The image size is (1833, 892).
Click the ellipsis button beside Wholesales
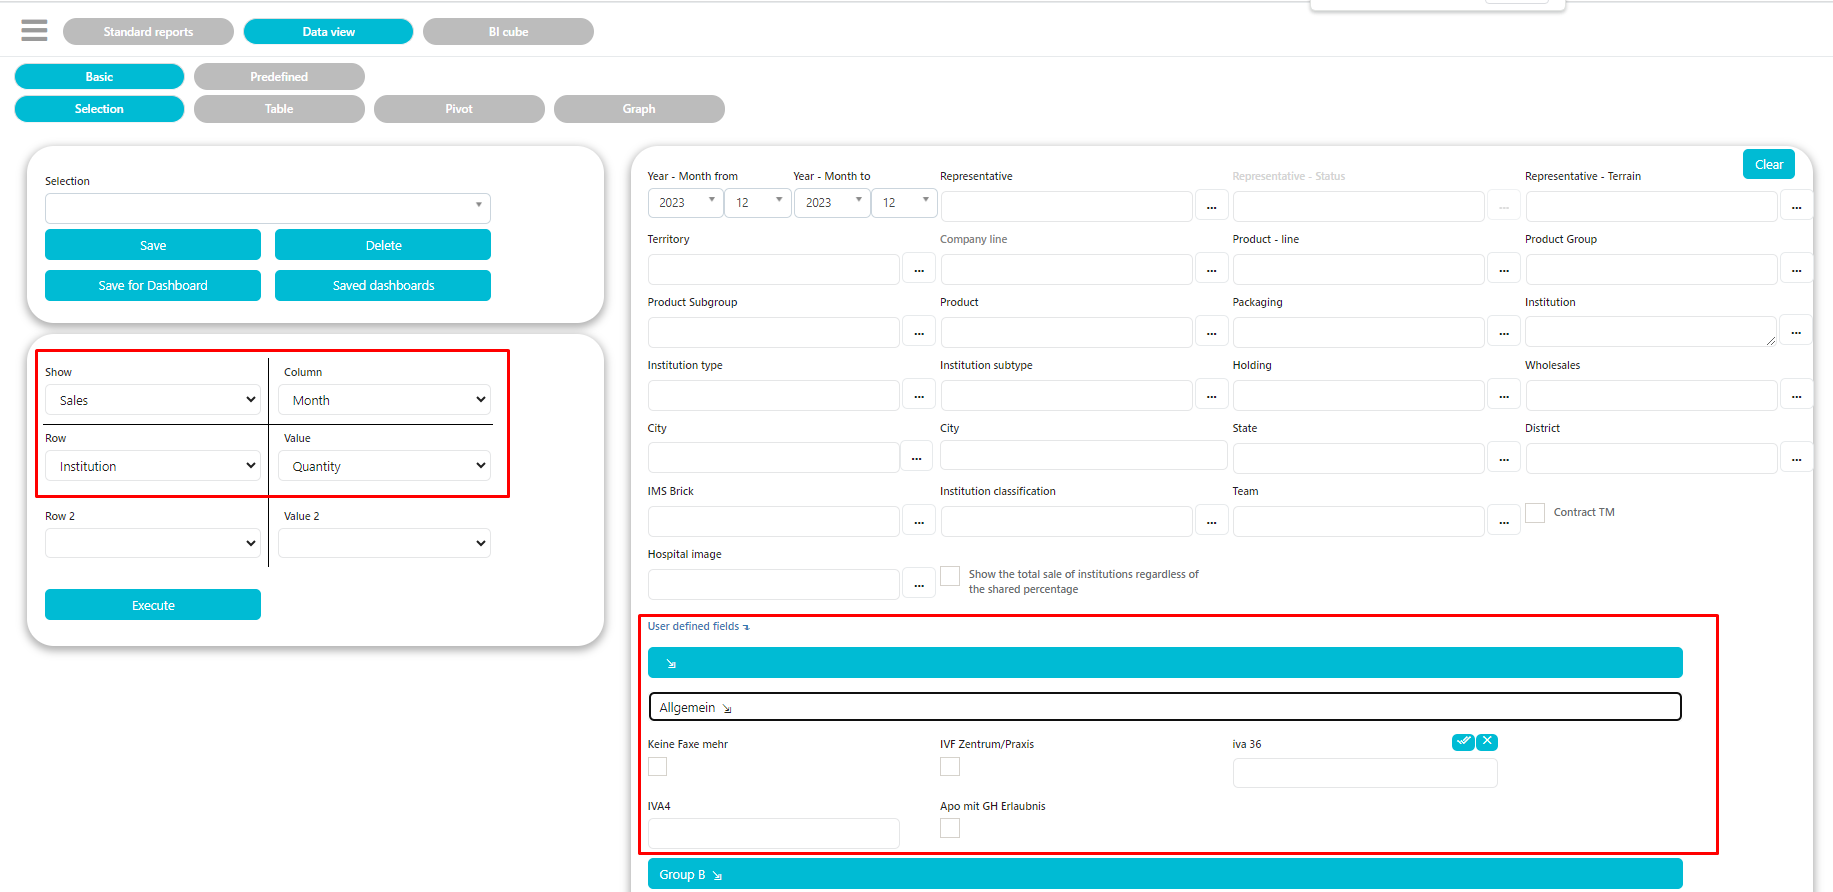[x=1796, y=395]
